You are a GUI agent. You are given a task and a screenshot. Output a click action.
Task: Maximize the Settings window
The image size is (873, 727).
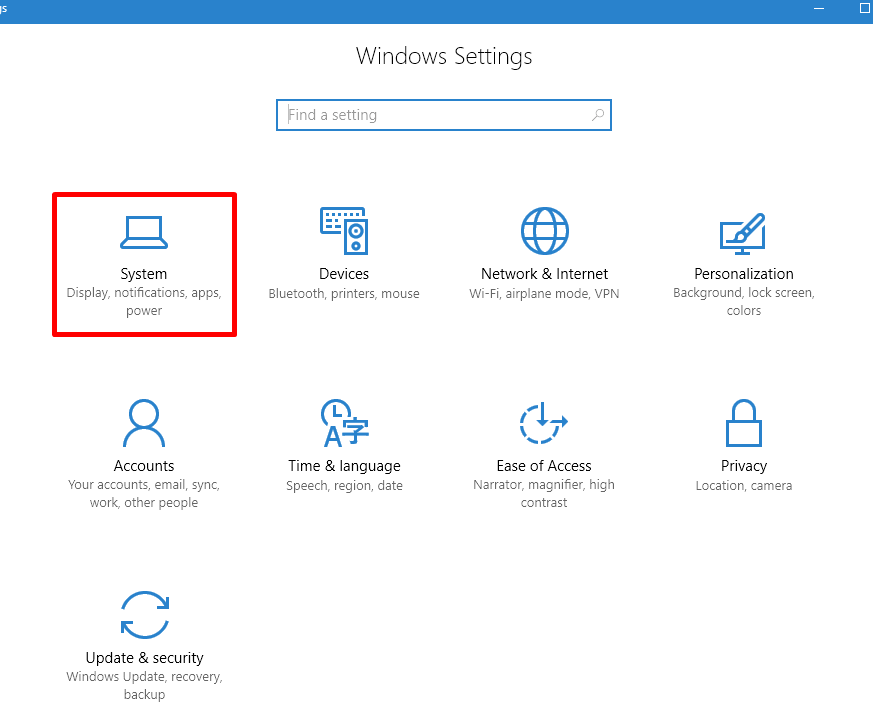coord(865,8)
